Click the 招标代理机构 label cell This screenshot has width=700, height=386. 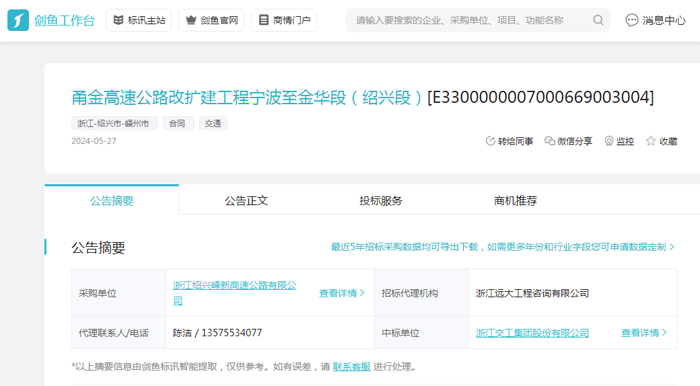(422, 293)
